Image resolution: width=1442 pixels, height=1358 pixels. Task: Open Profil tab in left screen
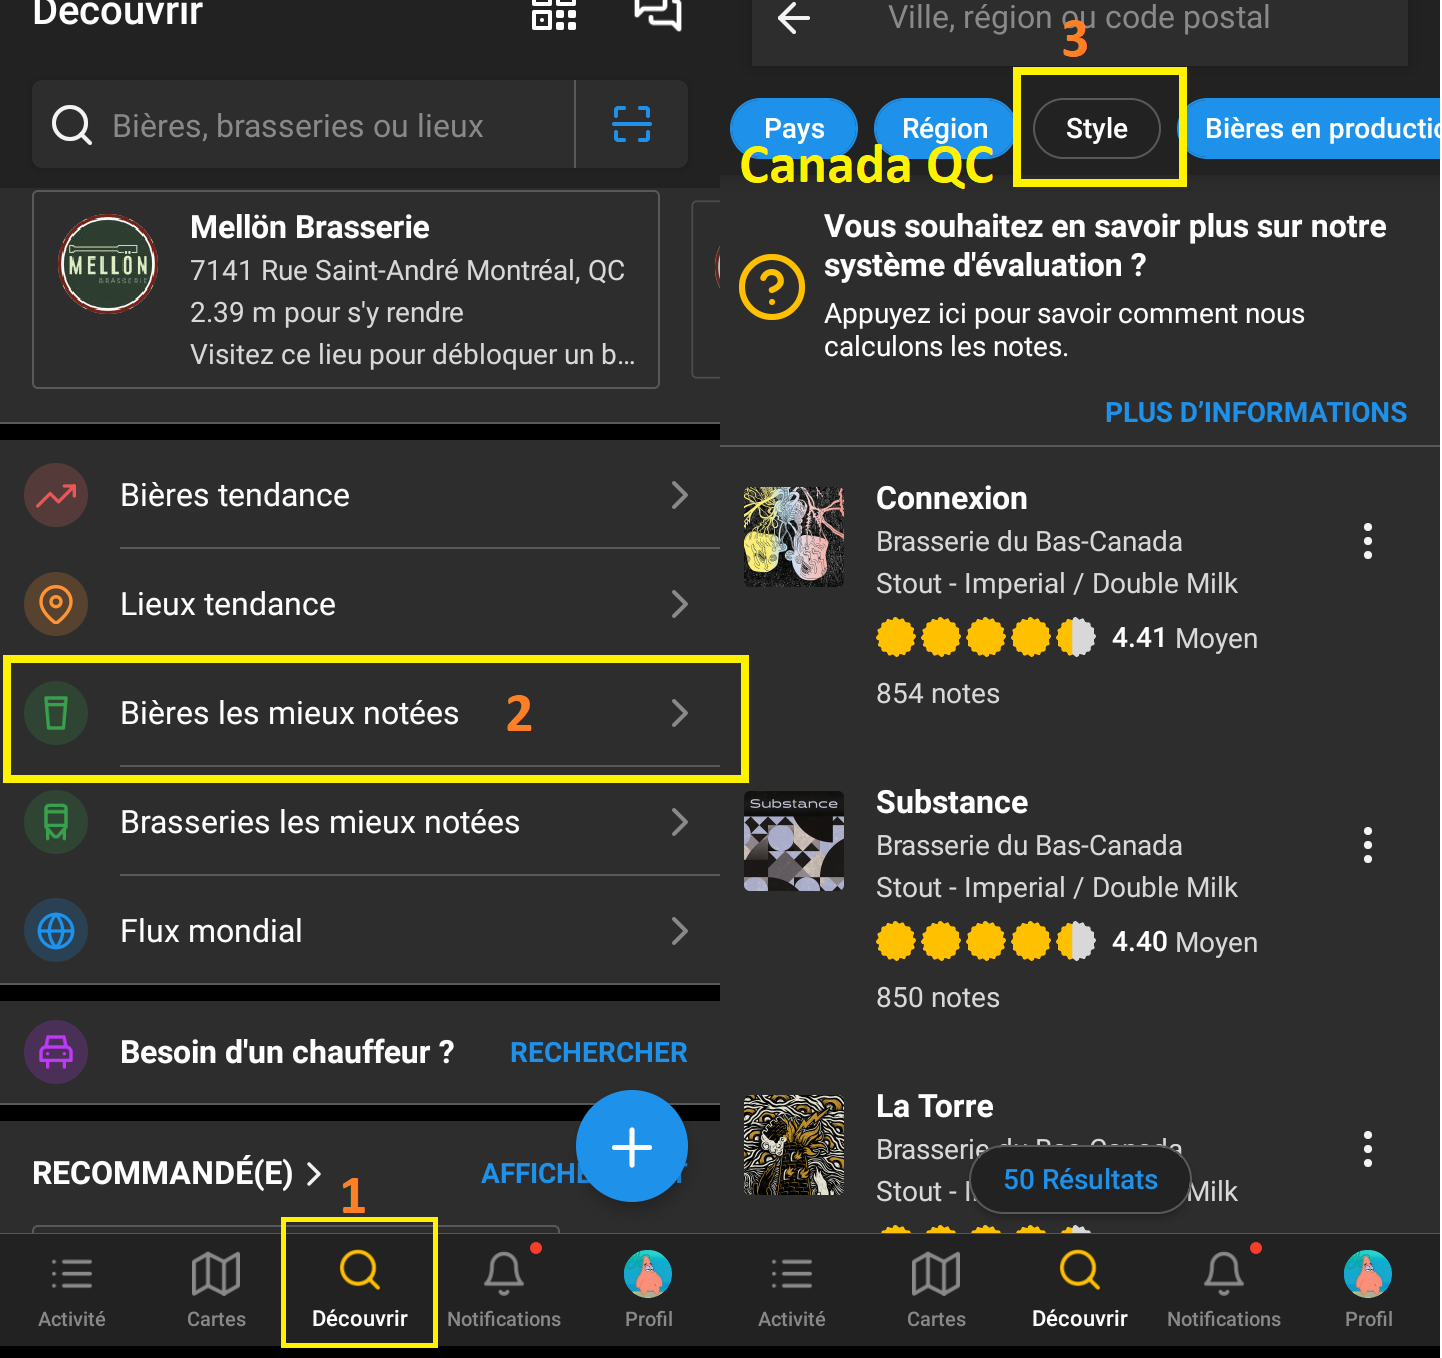pyautogui.click(x=648, y=1290)
